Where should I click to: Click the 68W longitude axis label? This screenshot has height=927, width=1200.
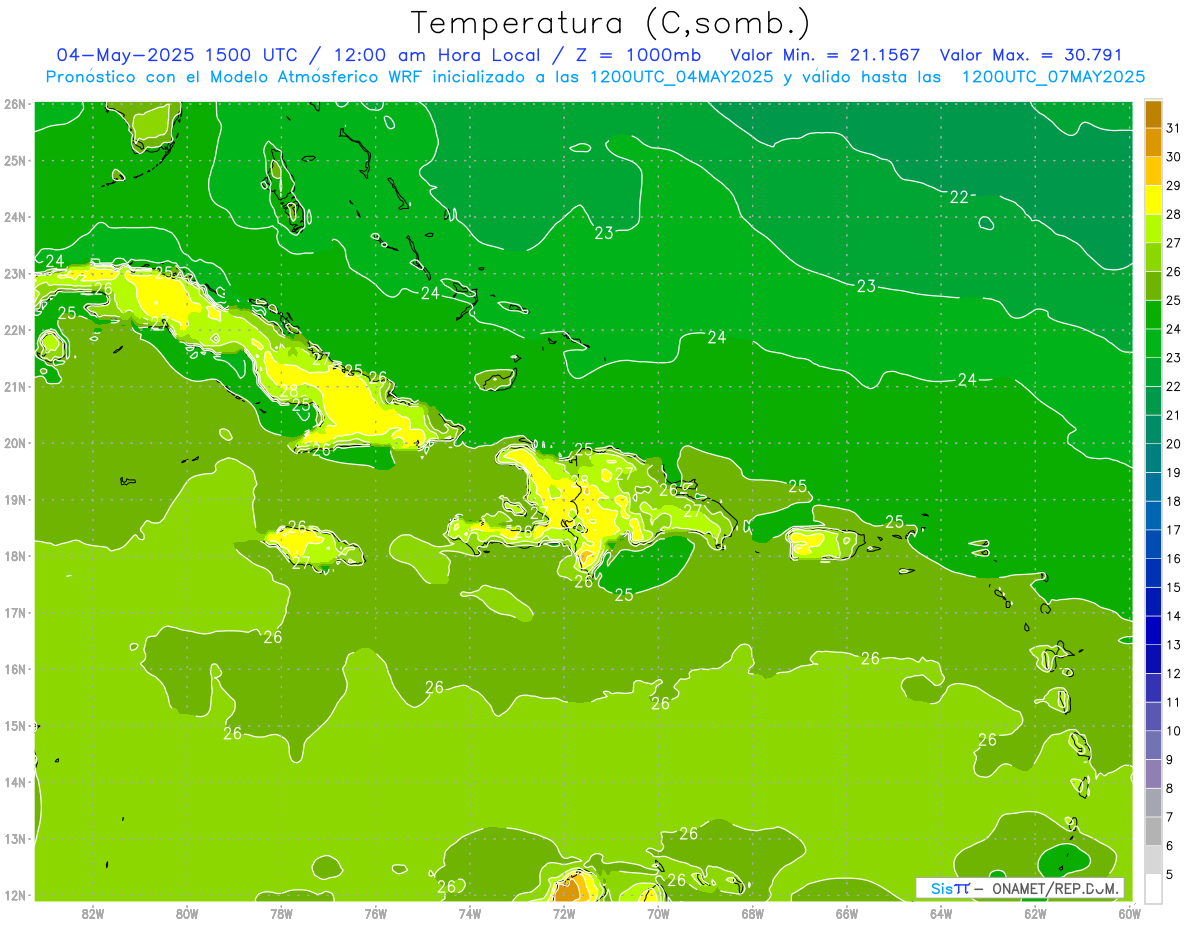coord(753,913)
